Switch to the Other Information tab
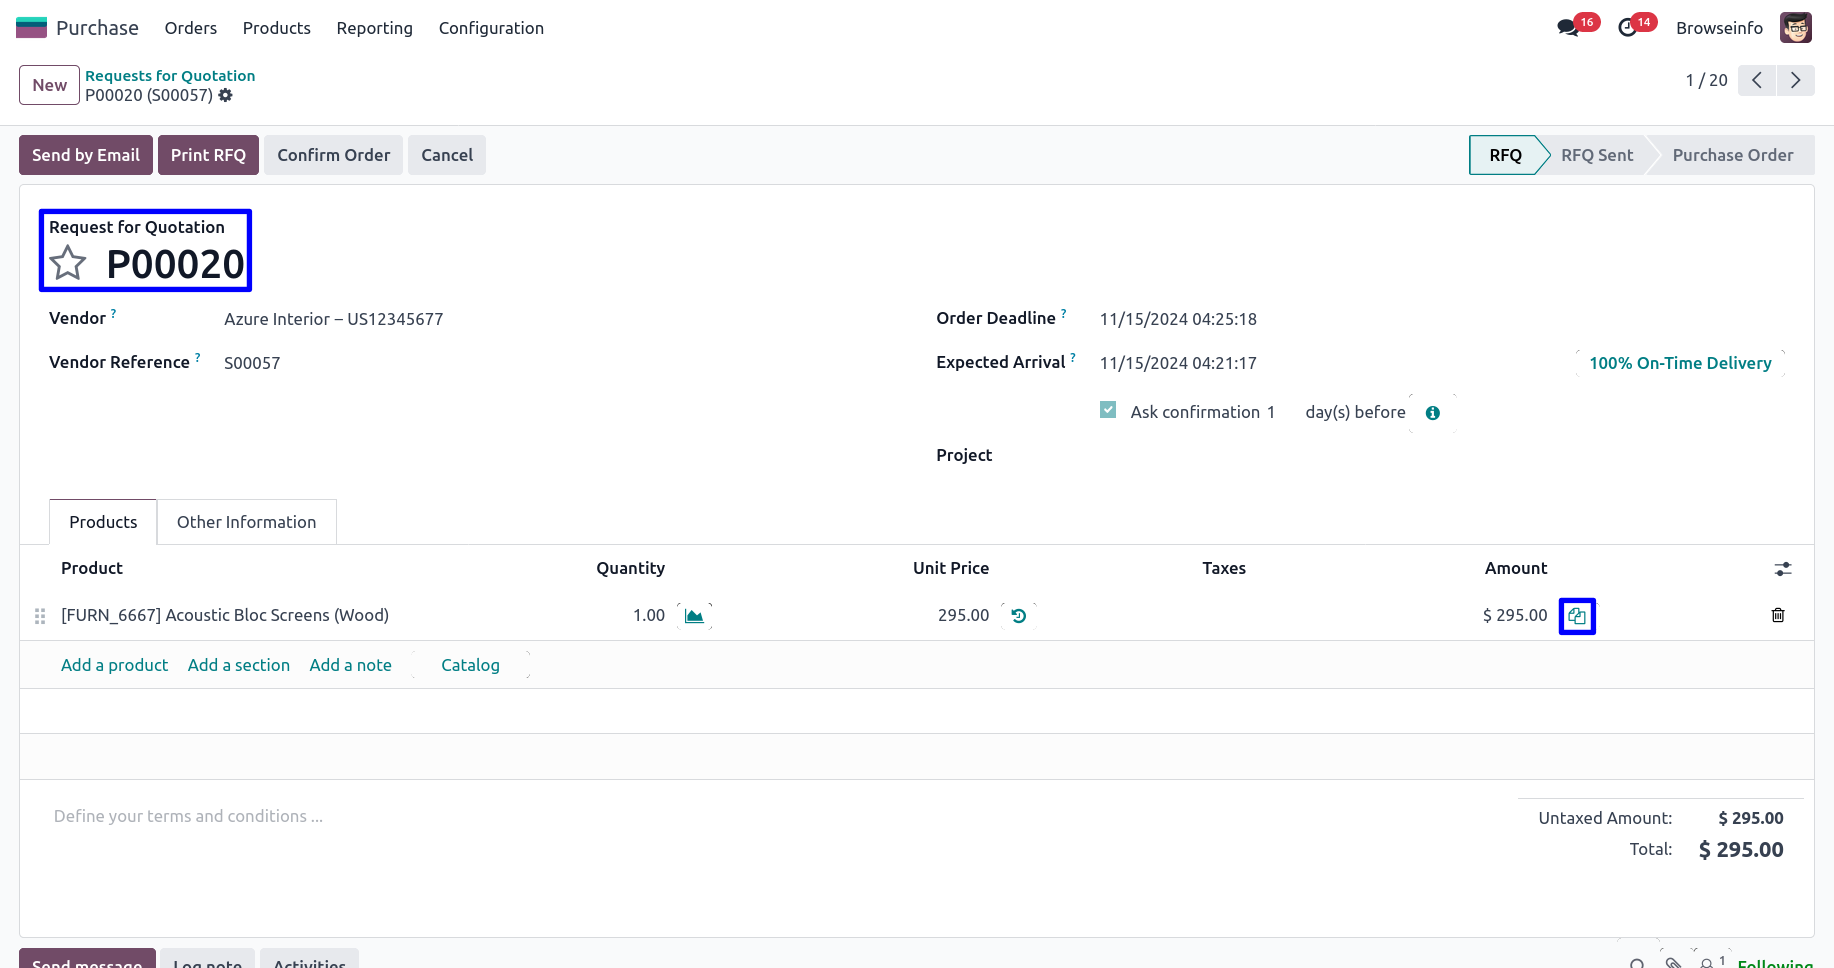This screenshot has height=968, width=1834. 246,522
